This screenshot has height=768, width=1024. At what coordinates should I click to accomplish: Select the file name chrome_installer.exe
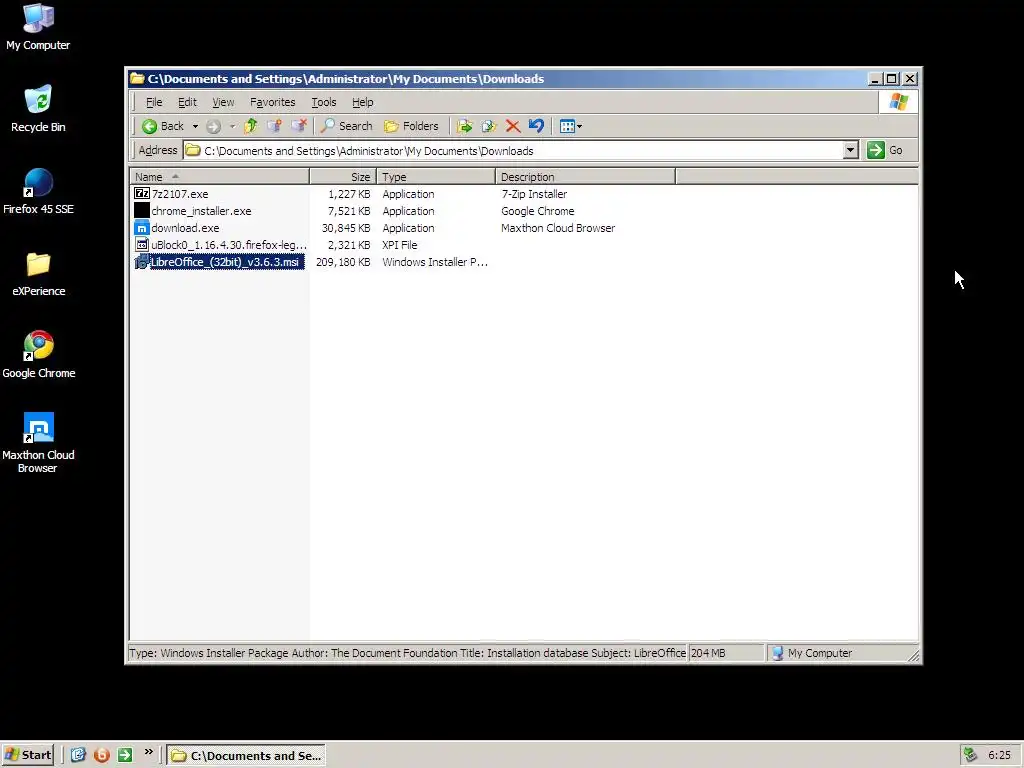point(201,211)
